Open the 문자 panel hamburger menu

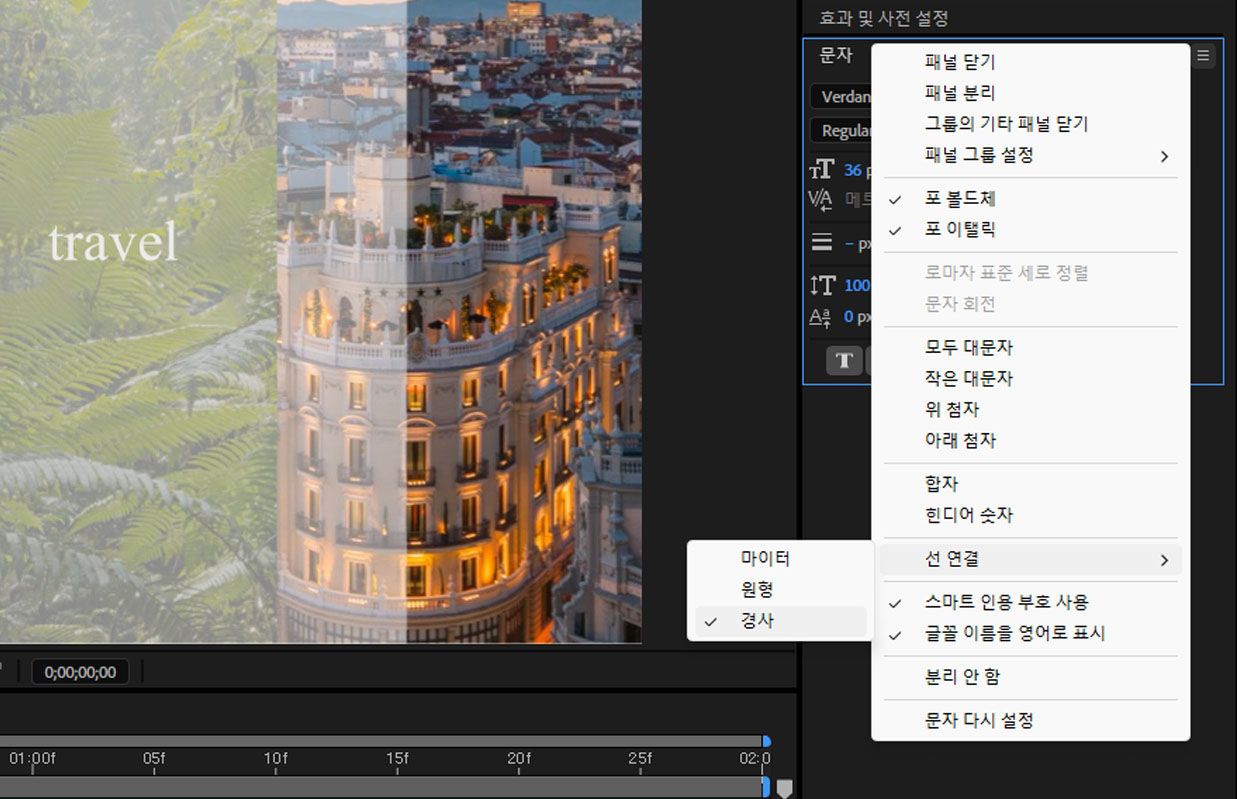[x=1203, y=56]
